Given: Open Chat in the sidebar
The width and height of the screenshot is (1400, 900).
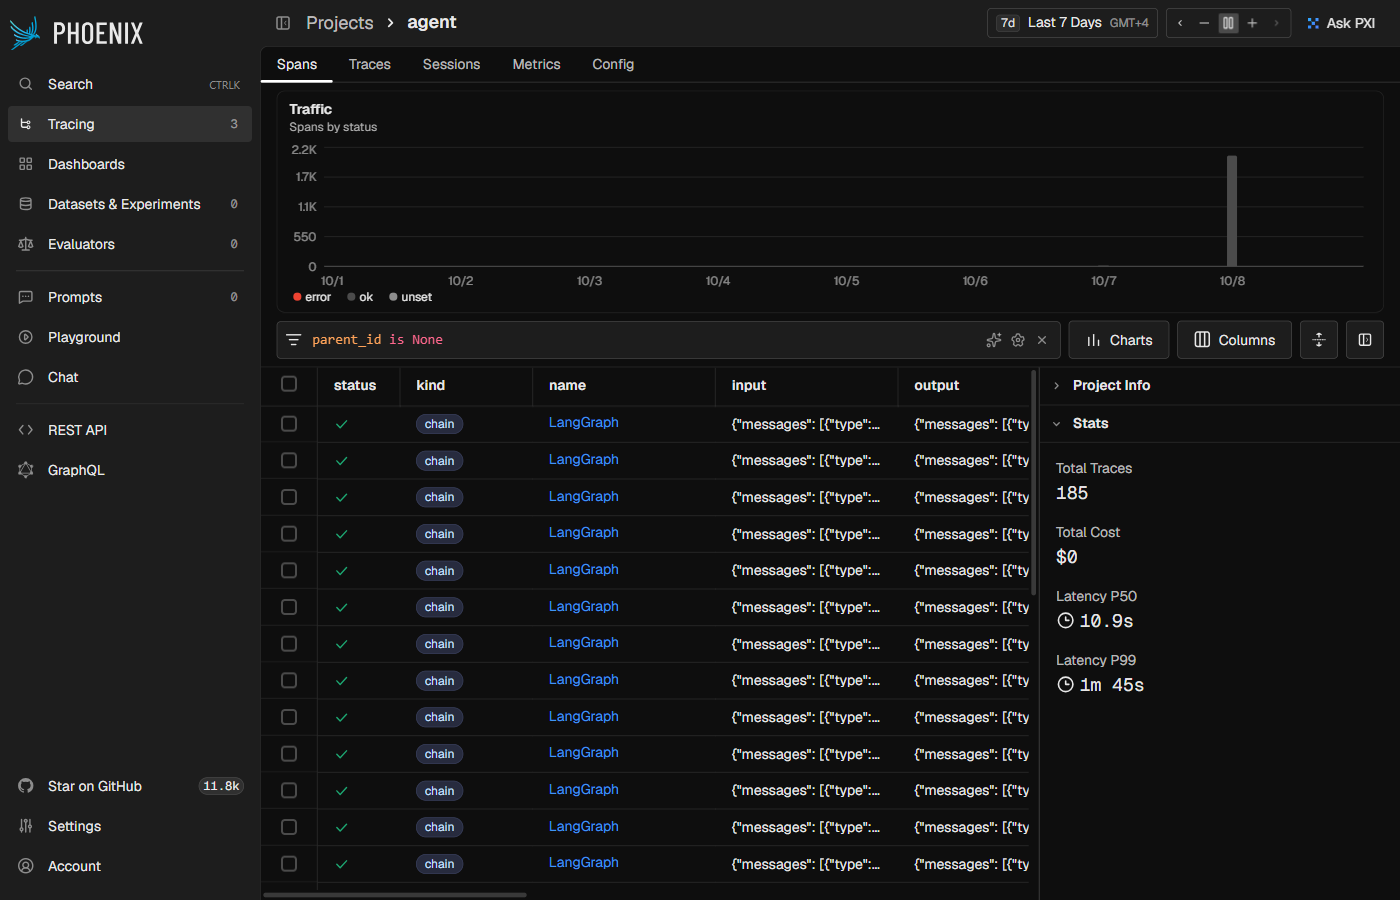Looking at the screenshot, I should 130,377.
